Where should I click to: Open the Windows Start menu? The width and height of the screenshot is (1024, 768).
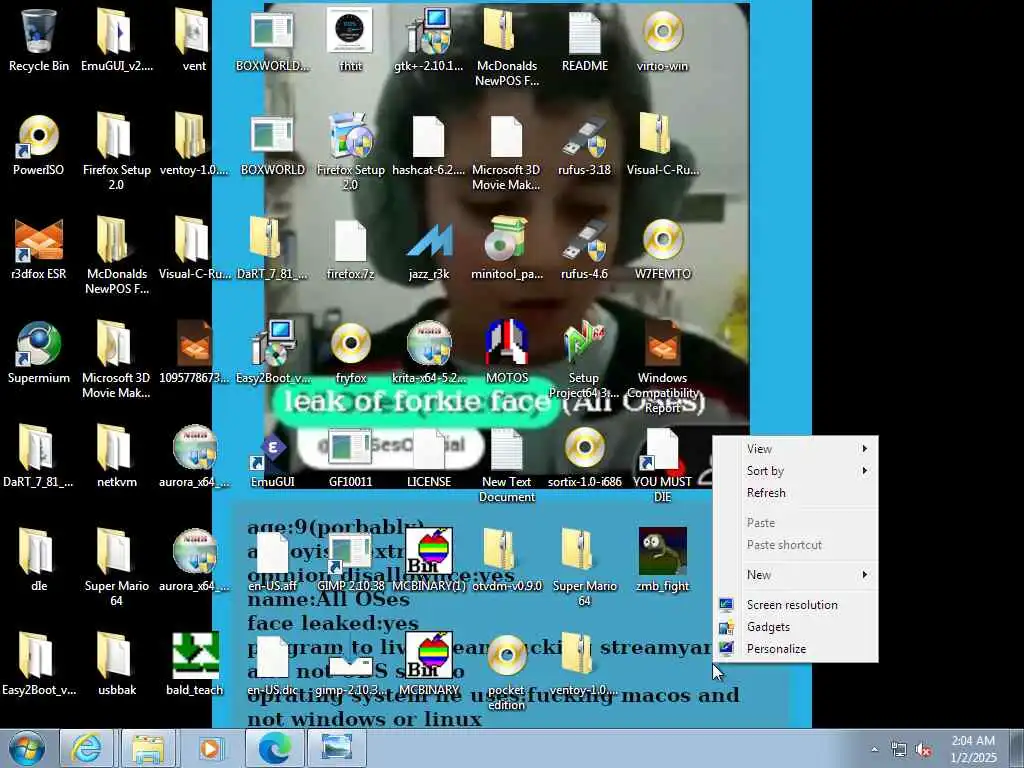click(x=26, y=748)
